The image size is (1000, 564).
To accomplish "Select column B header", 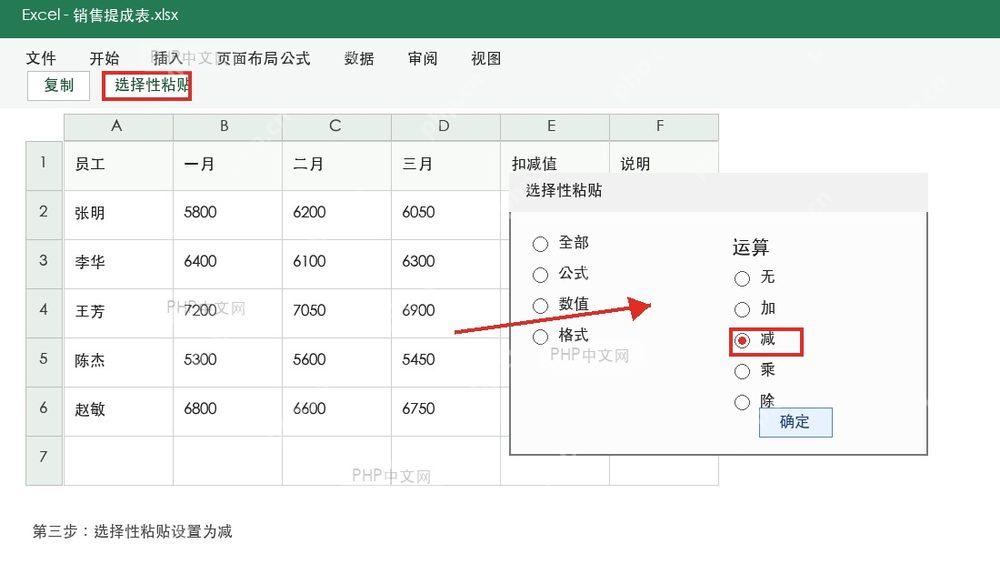I will (228, 127).
